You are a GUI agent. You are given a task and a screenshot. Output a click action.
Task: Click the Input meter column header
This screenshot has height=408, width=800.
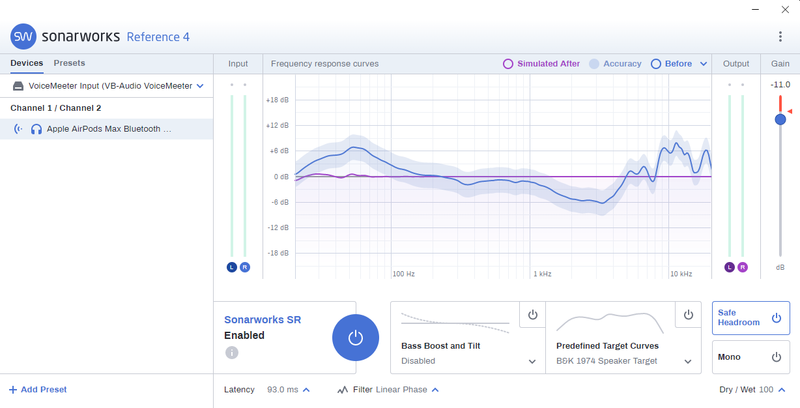coord(238,64)
